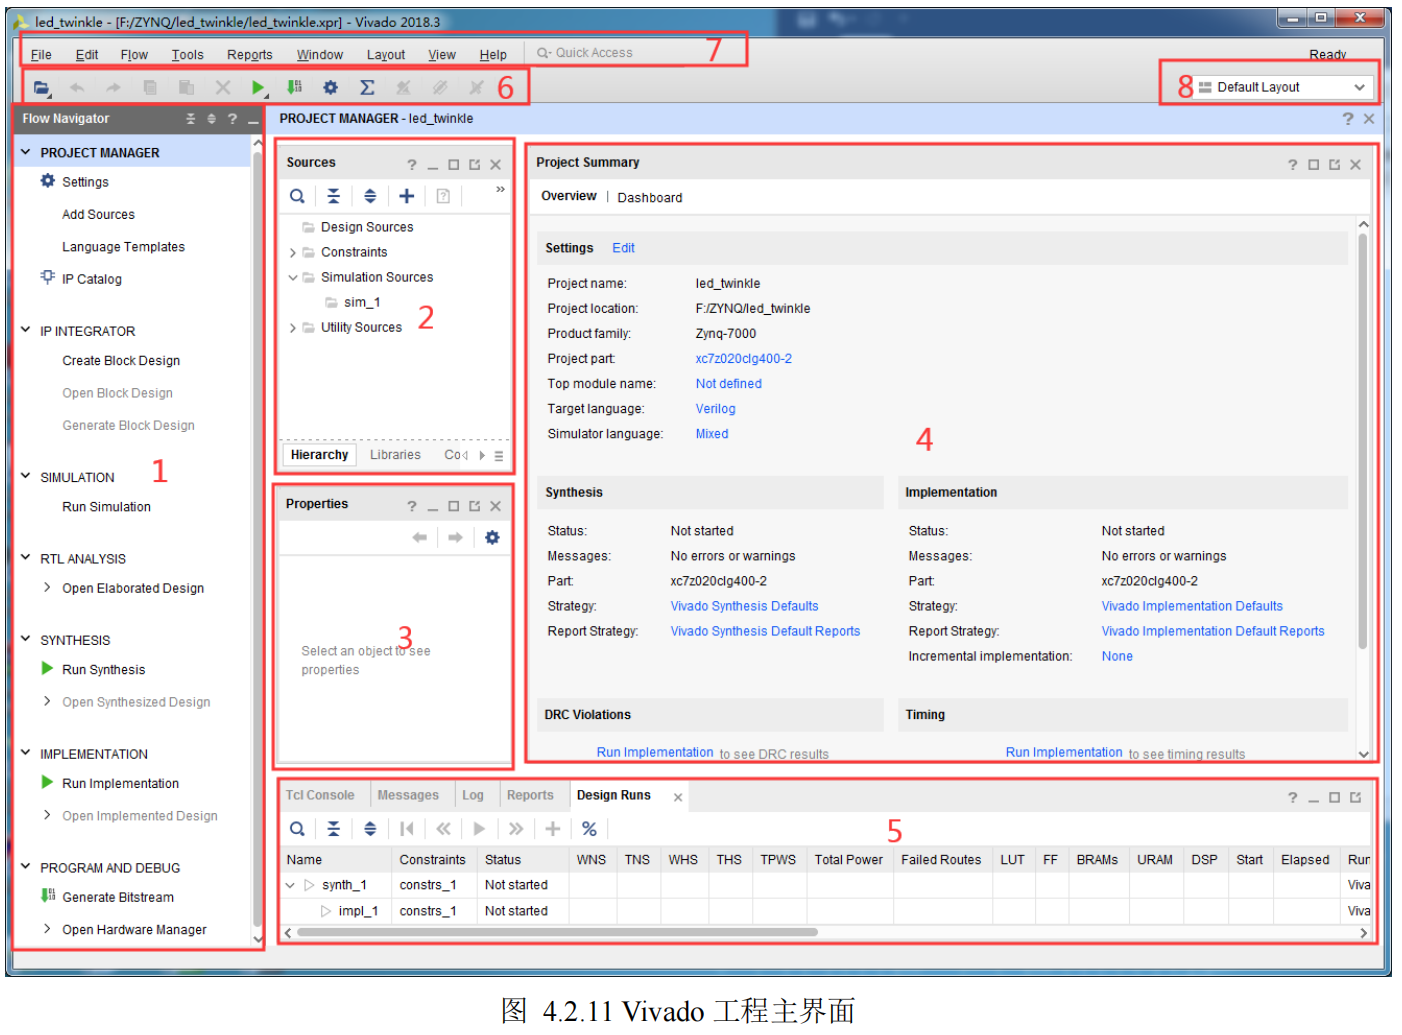
Task: Expand Open Elaborated Design item
Action: [47, 588]
